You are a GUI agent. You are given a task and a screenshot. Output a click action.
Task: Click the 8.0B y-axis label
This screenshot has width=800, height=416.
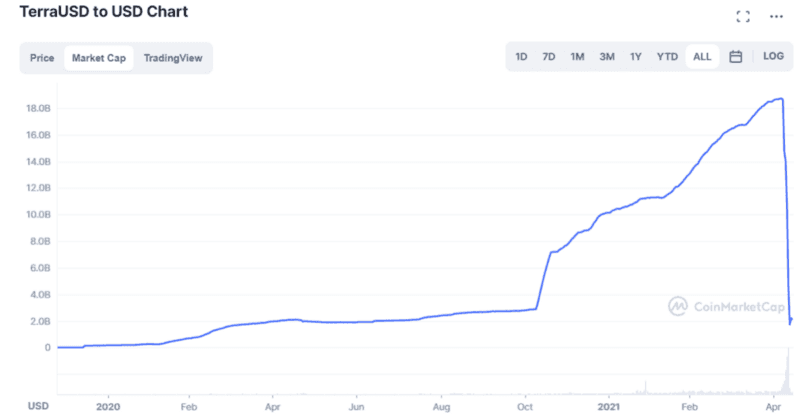point(40,241)
